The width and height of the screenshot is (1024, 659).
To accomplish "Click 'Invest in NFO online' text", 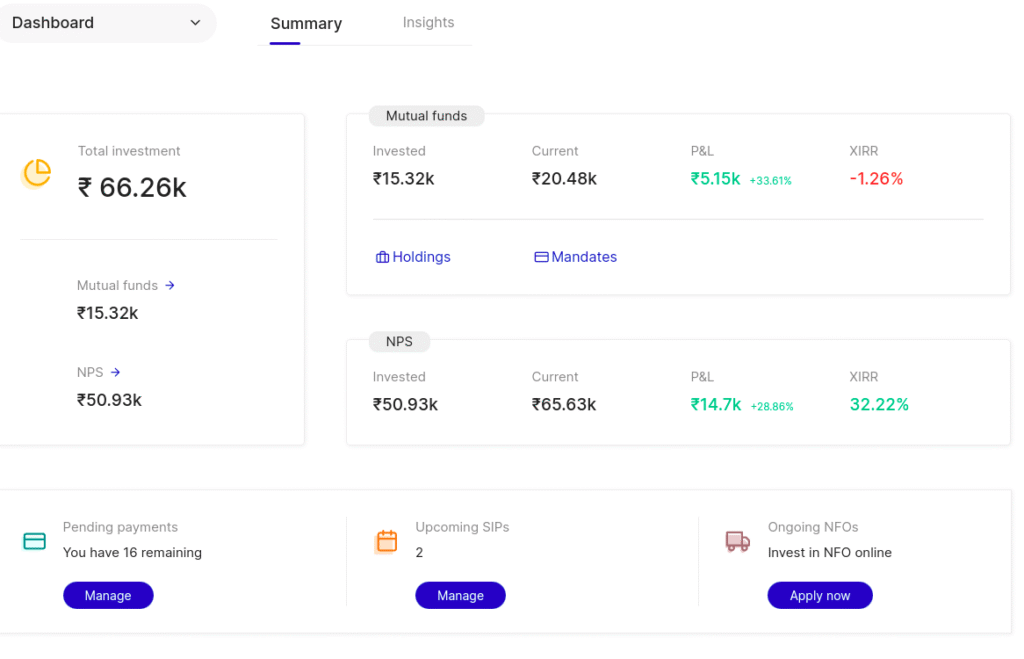I will coord(829,553).
